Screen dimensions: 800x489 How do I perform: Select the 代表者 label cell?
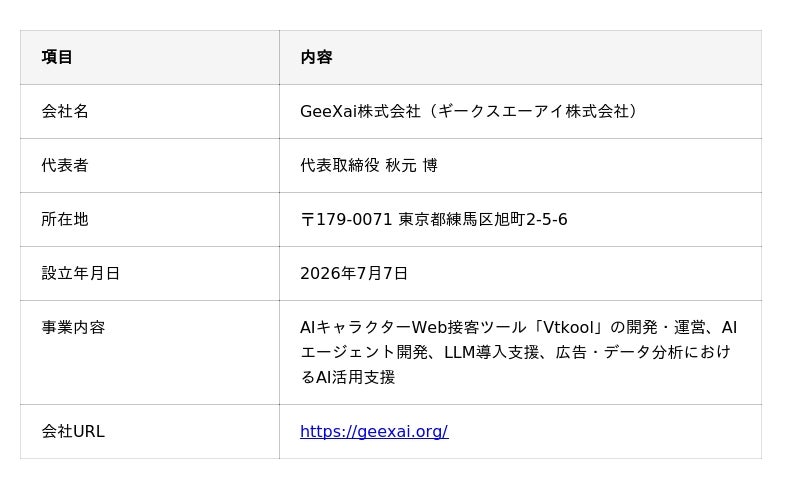pyautogui.click(x=149, y=165)
